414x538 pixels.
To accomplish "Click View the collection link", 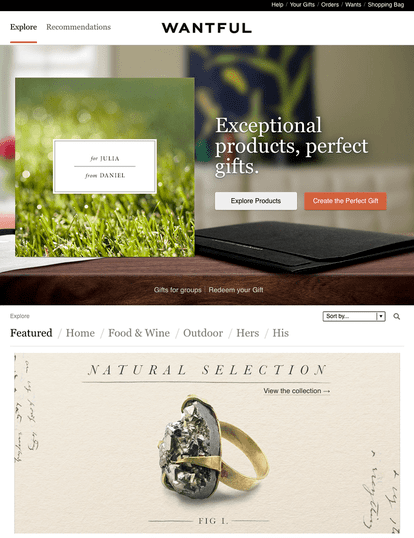I will (x=297, y=391).
